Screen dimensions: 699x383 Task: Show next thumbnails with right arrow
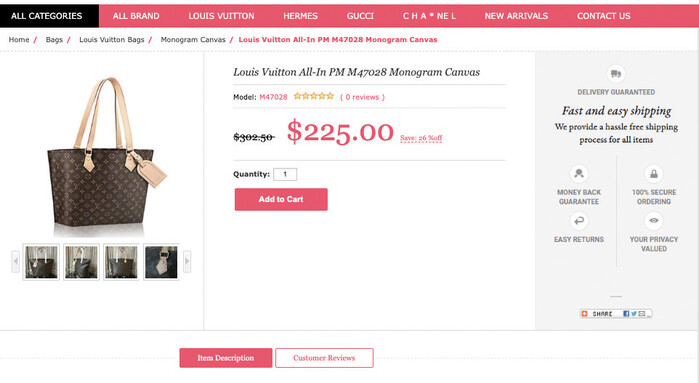pos(187,261)
